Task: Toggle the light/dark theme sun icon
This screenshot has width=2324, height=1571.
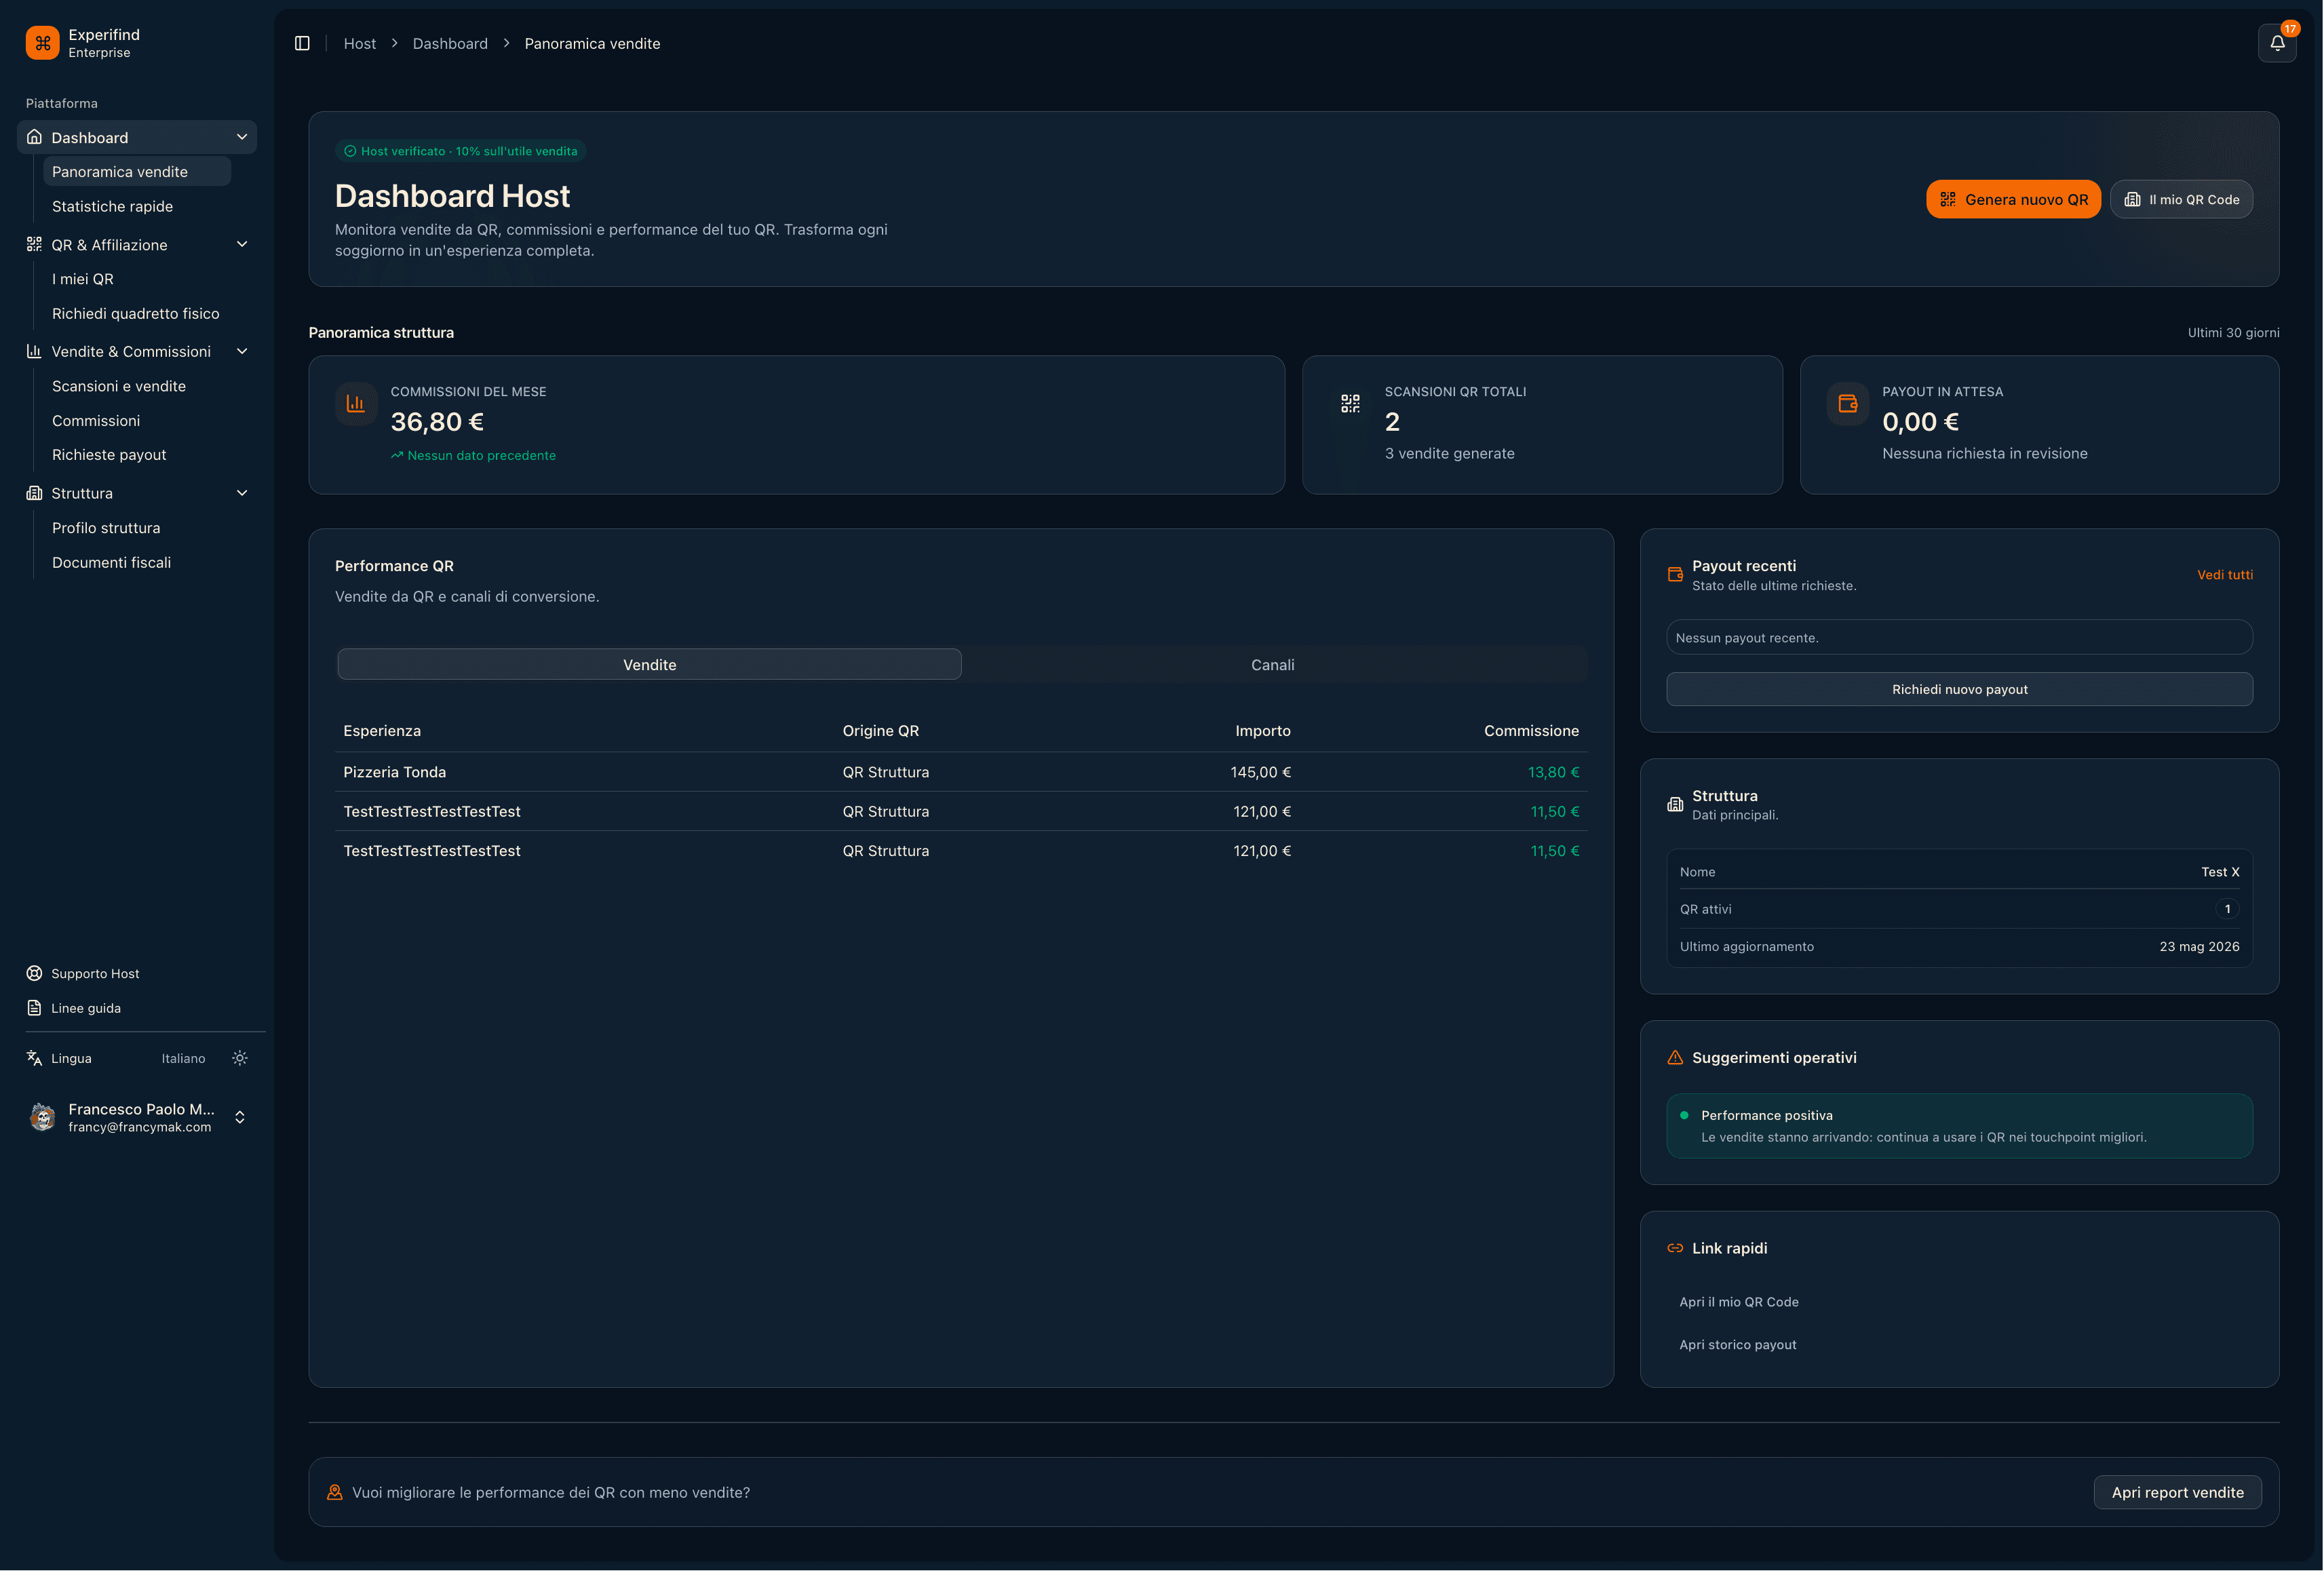Action: 240,1058
